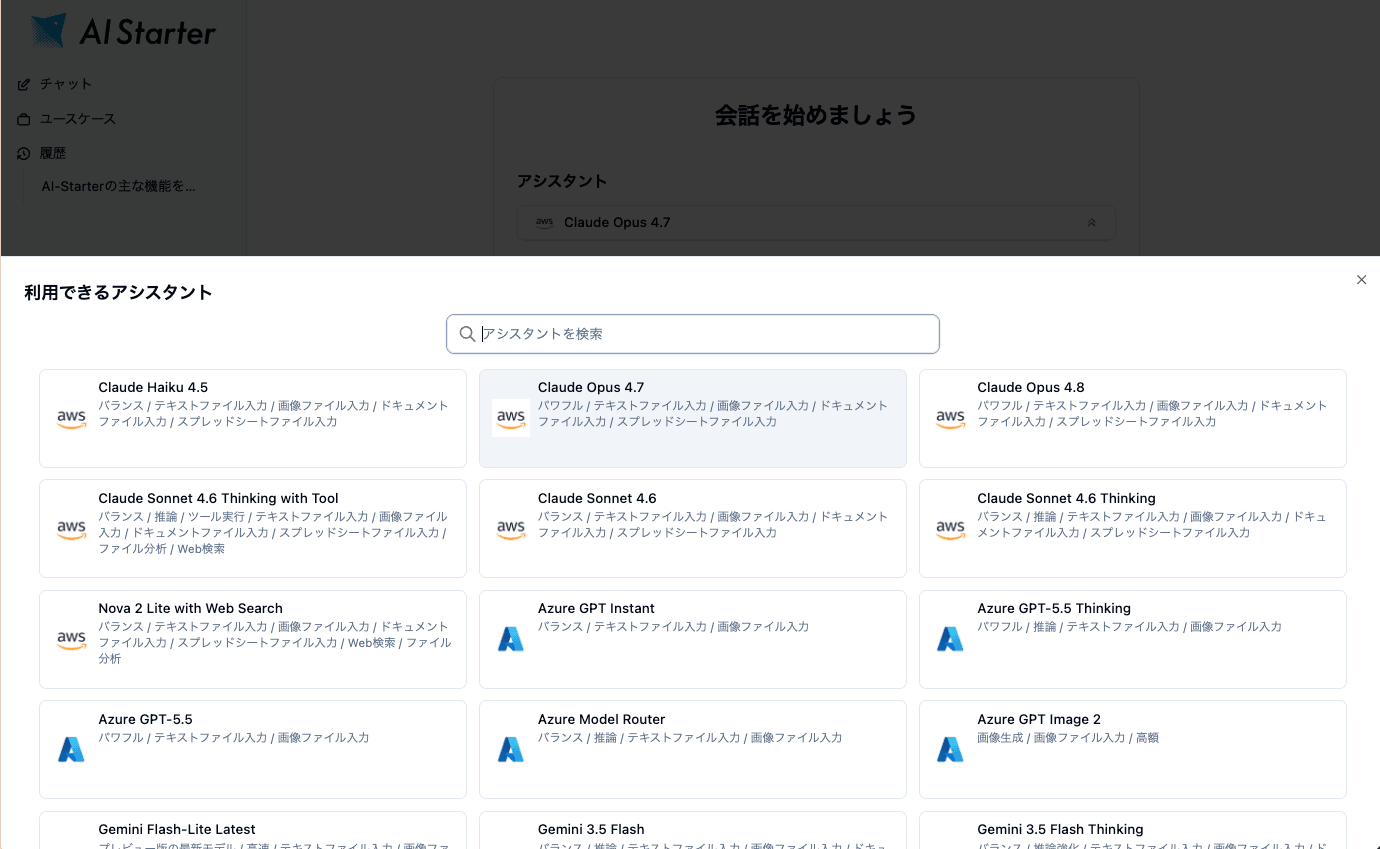Pick the Nova 2 Lite with Web Search title
Image resolution: width=1380 pixels, height=849 pixels.
[190, 608]
